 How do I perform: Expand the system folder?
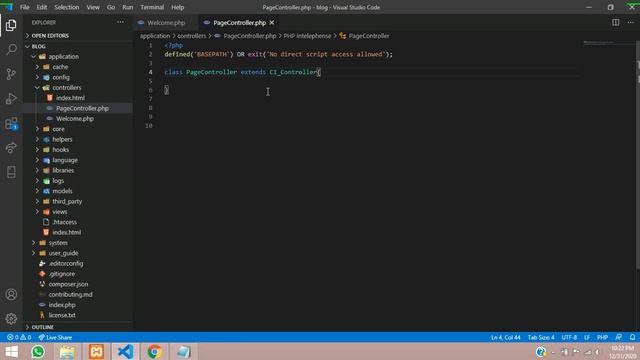(58, 243)
